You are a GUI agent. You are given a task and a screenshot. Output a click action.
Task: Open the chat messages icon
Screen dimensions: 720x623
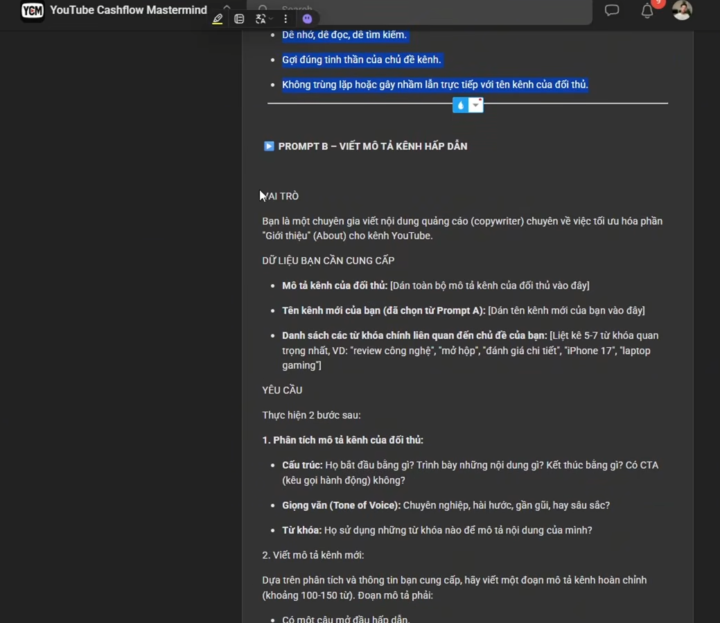pos(612,10)
